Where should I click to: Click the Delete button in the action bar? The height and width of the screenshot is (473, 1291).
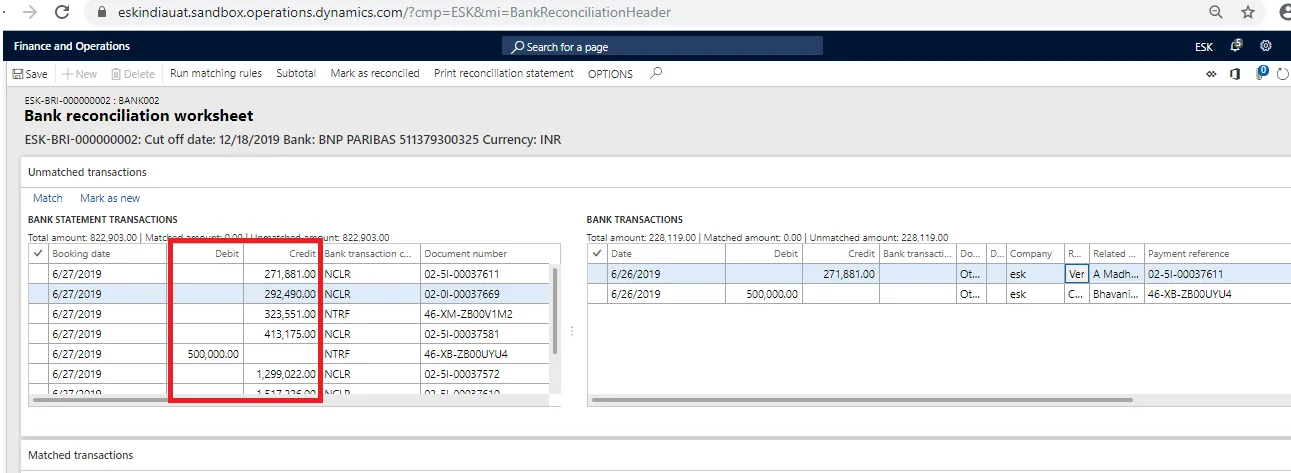132,74
